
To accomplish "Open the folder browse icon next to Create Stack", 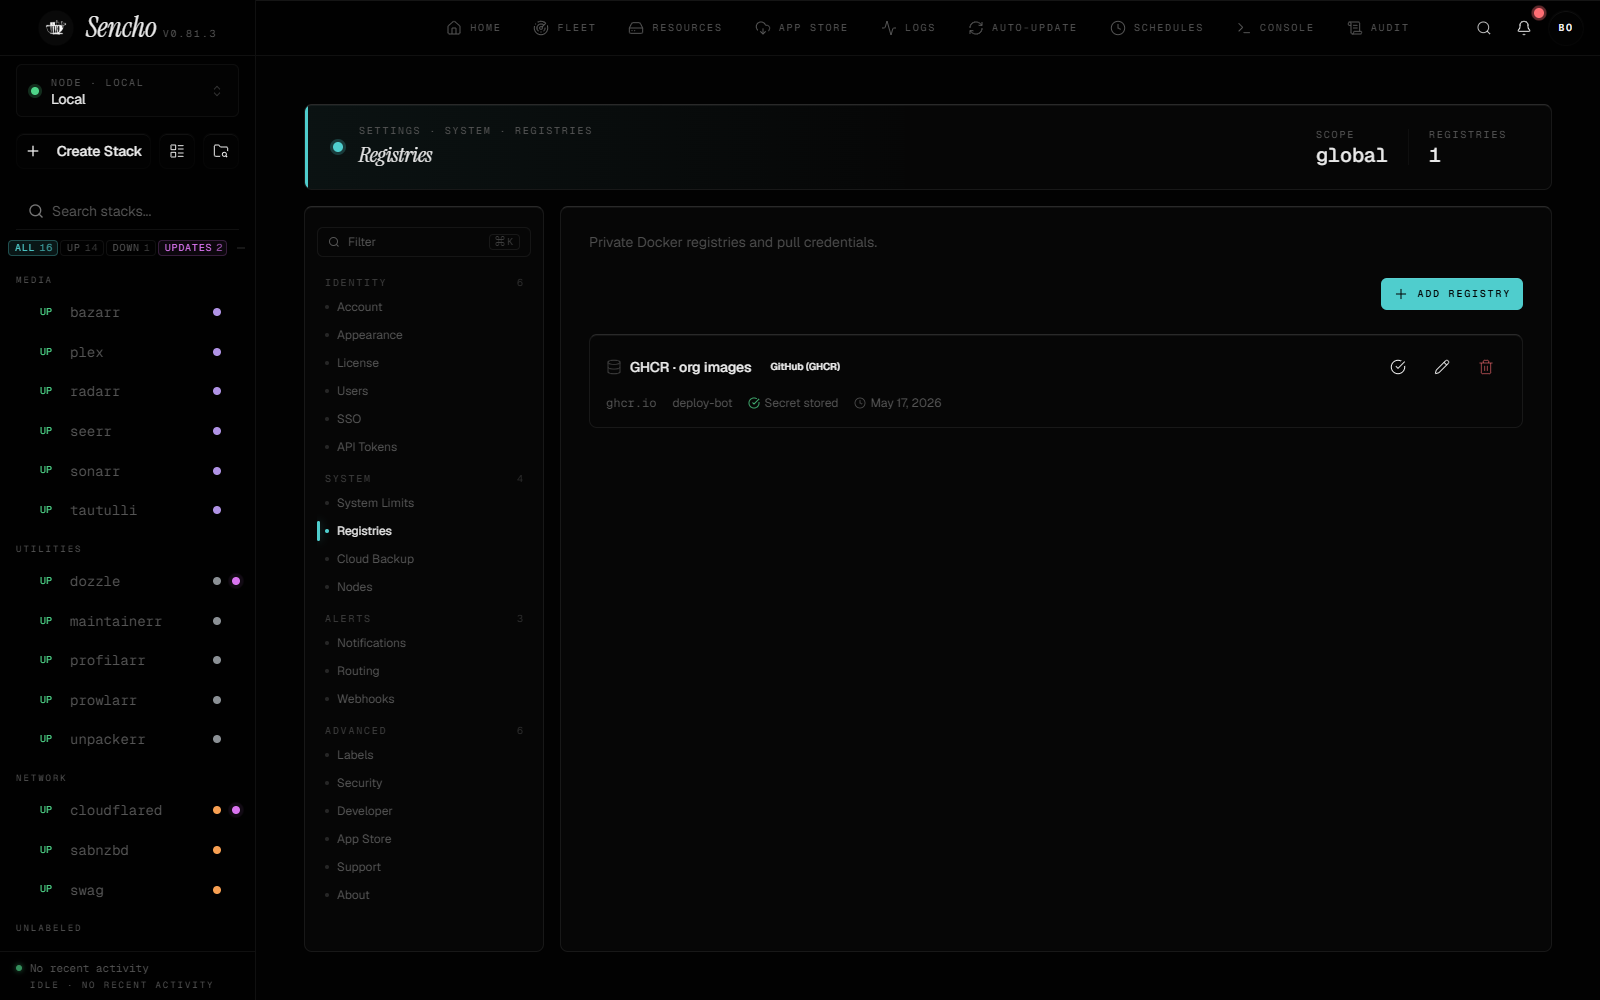I will pos(221,151).
